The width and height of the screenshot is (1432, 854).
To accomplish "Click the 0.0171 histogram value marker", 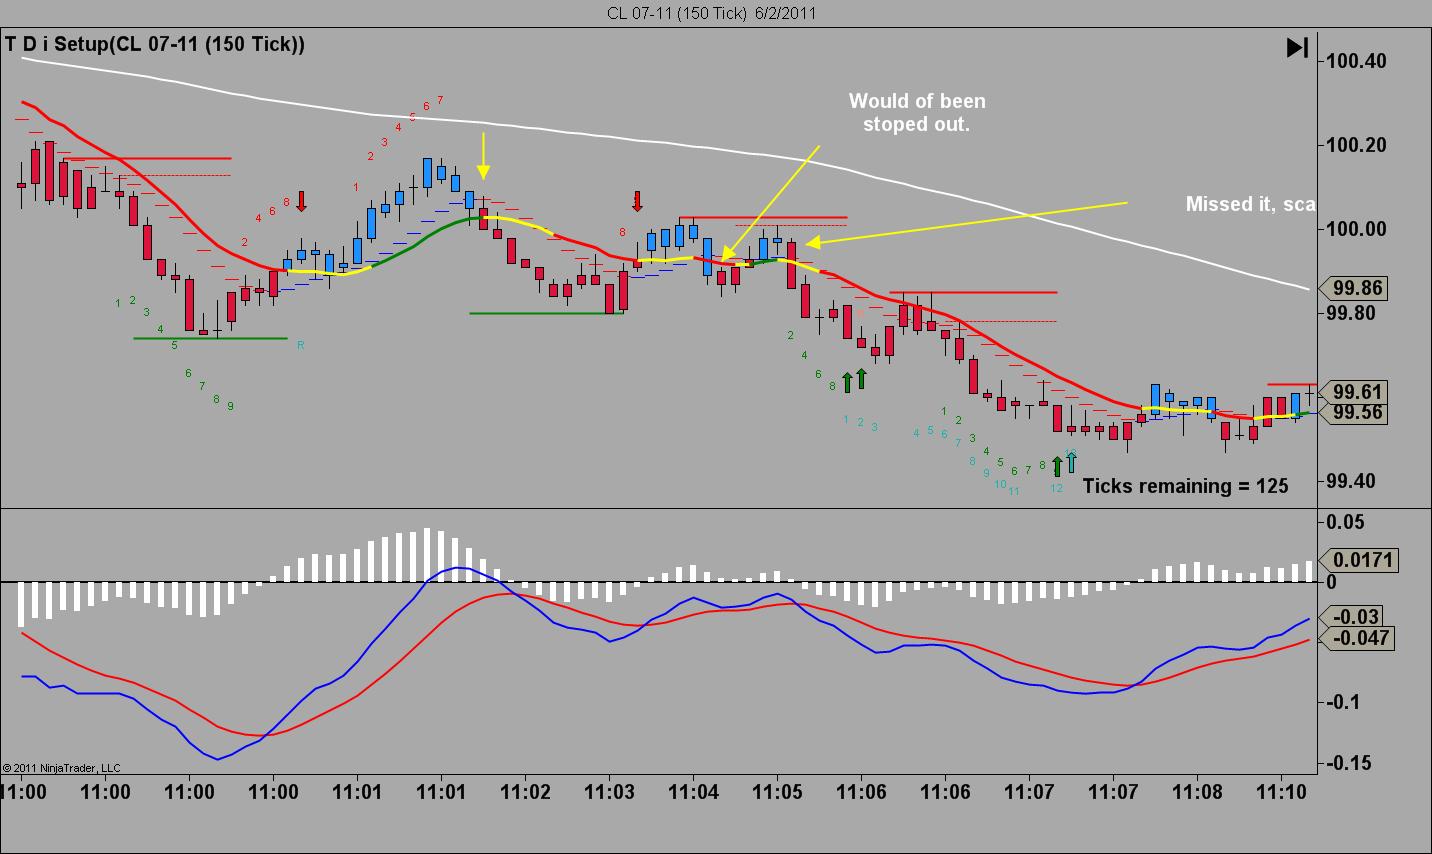I will [1359, 561].
